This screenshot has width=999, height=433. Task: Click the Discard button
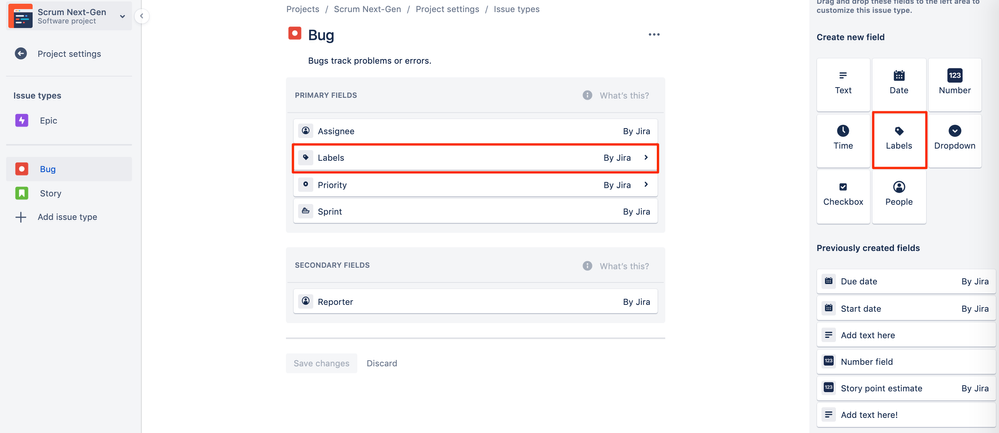(382, 364)
